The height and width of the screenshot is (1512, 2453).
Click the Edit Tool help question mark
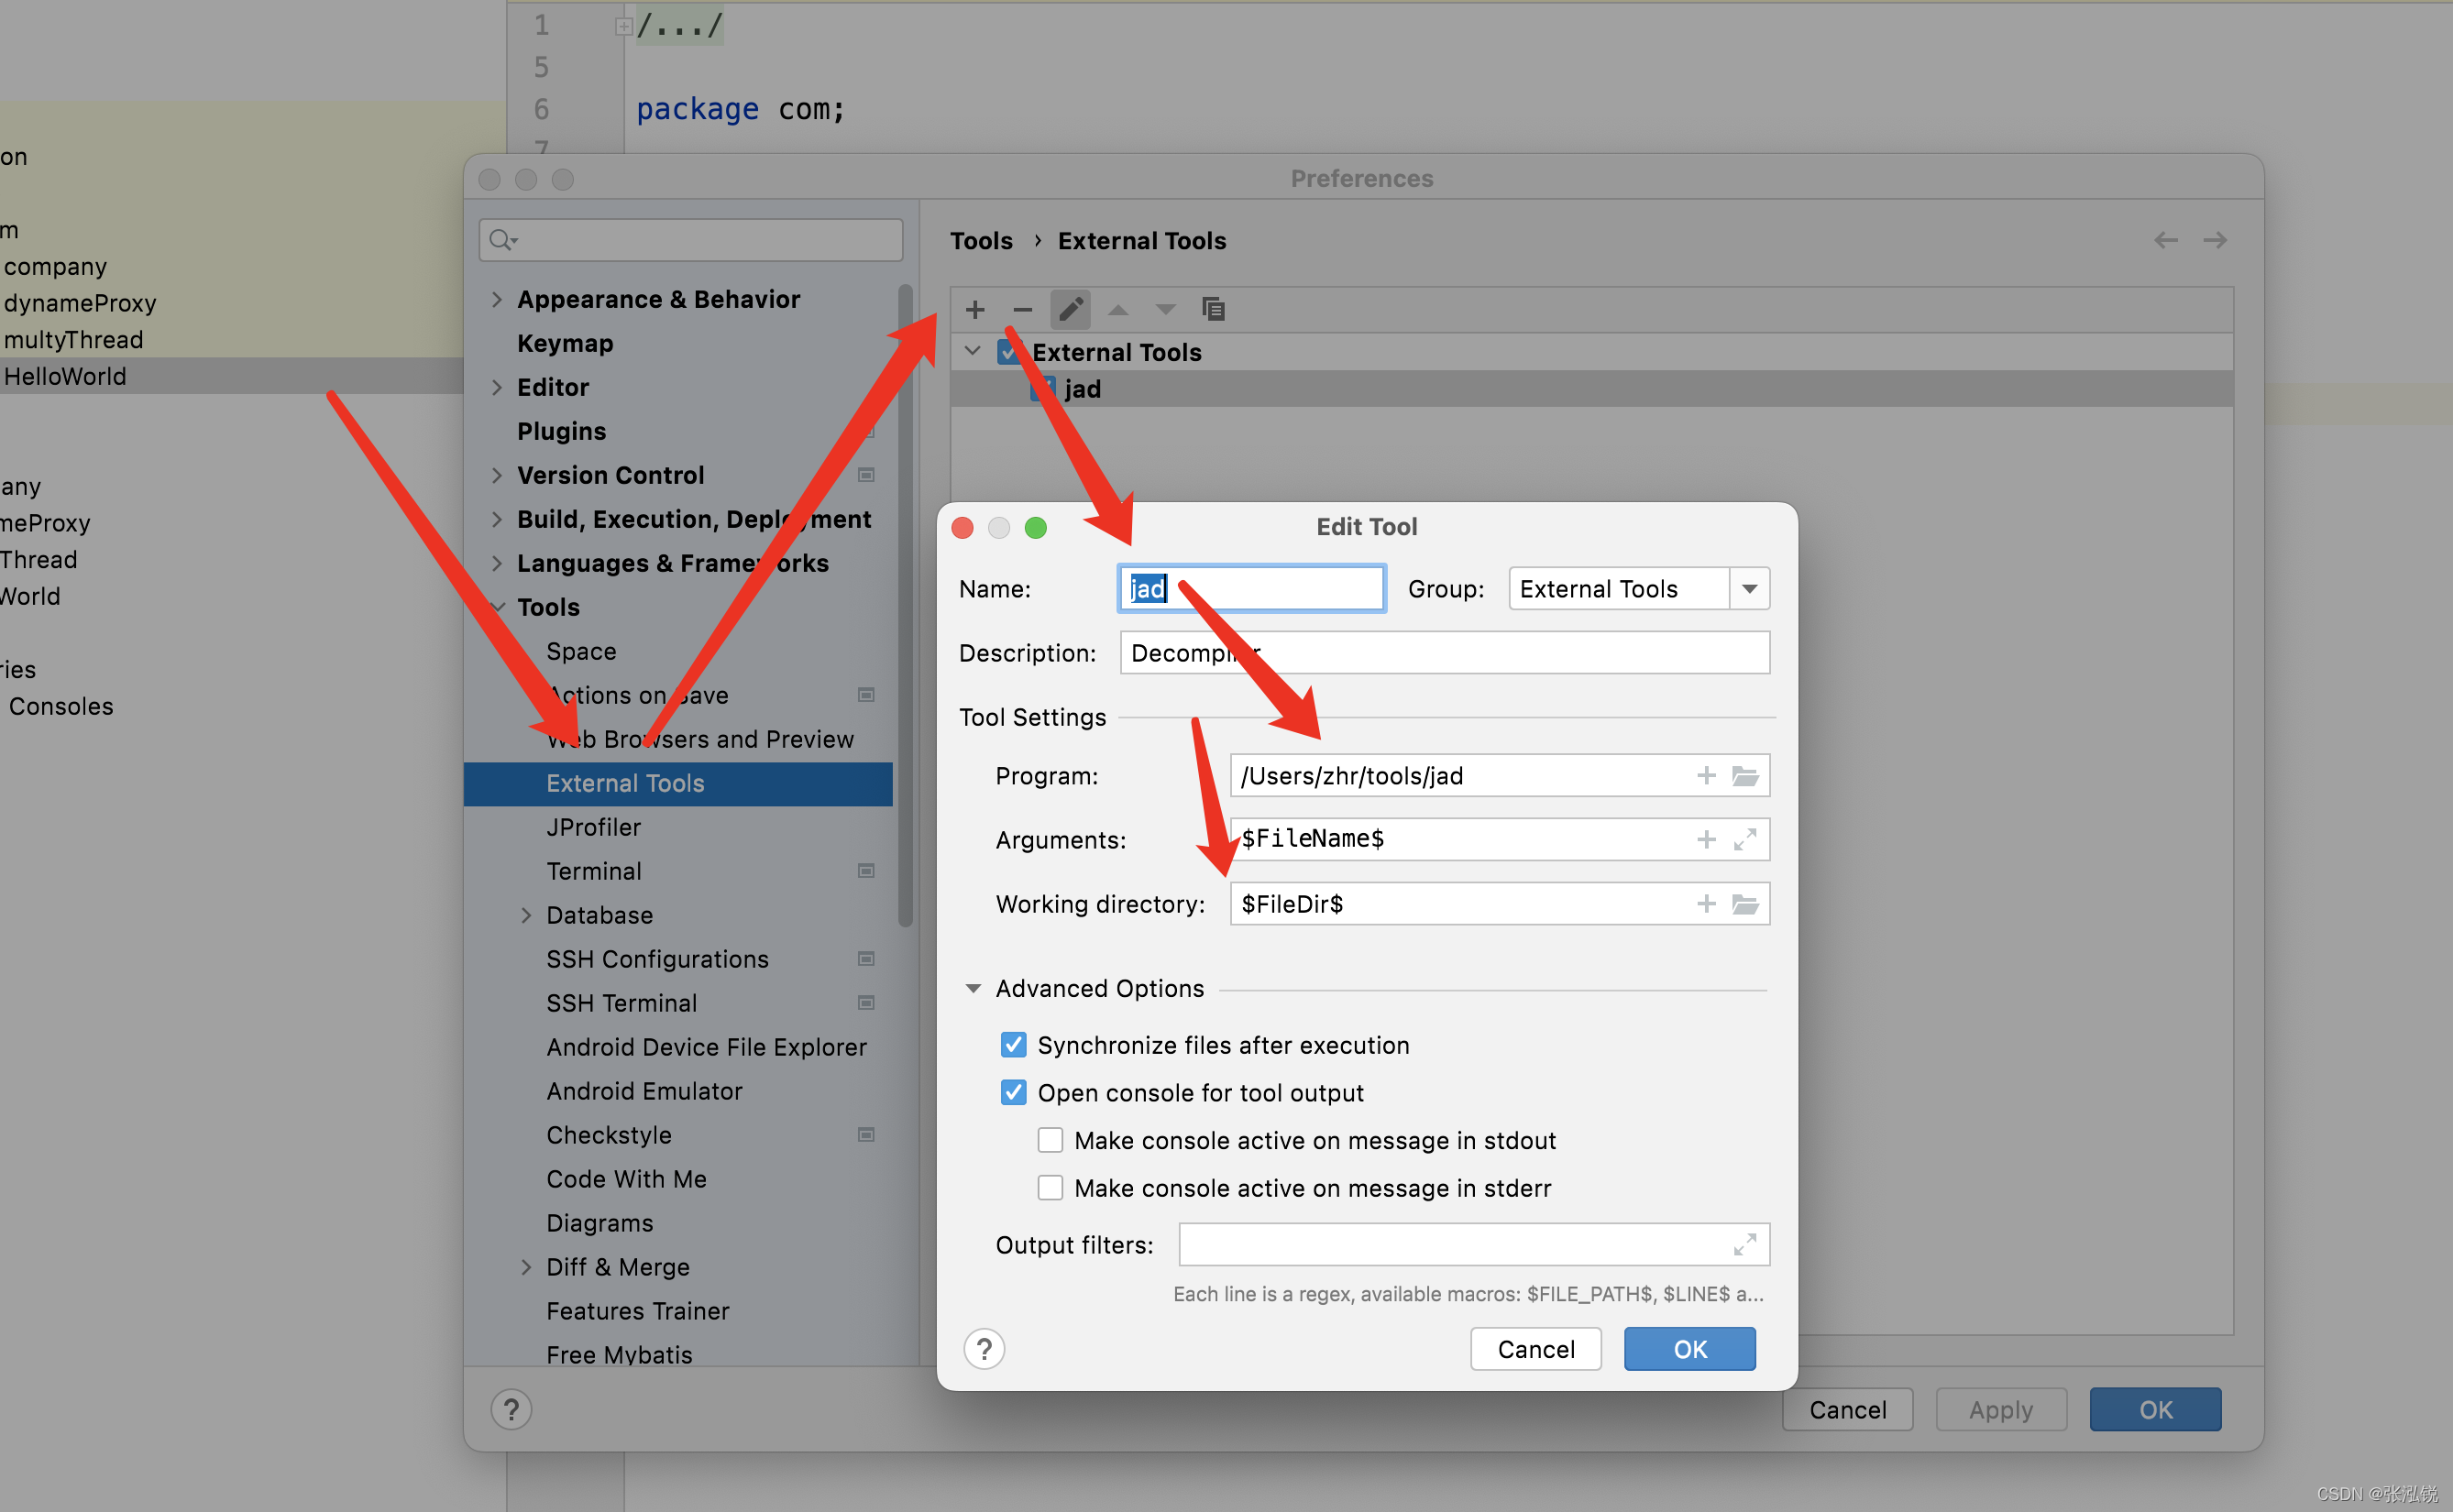coord(984,1349)
